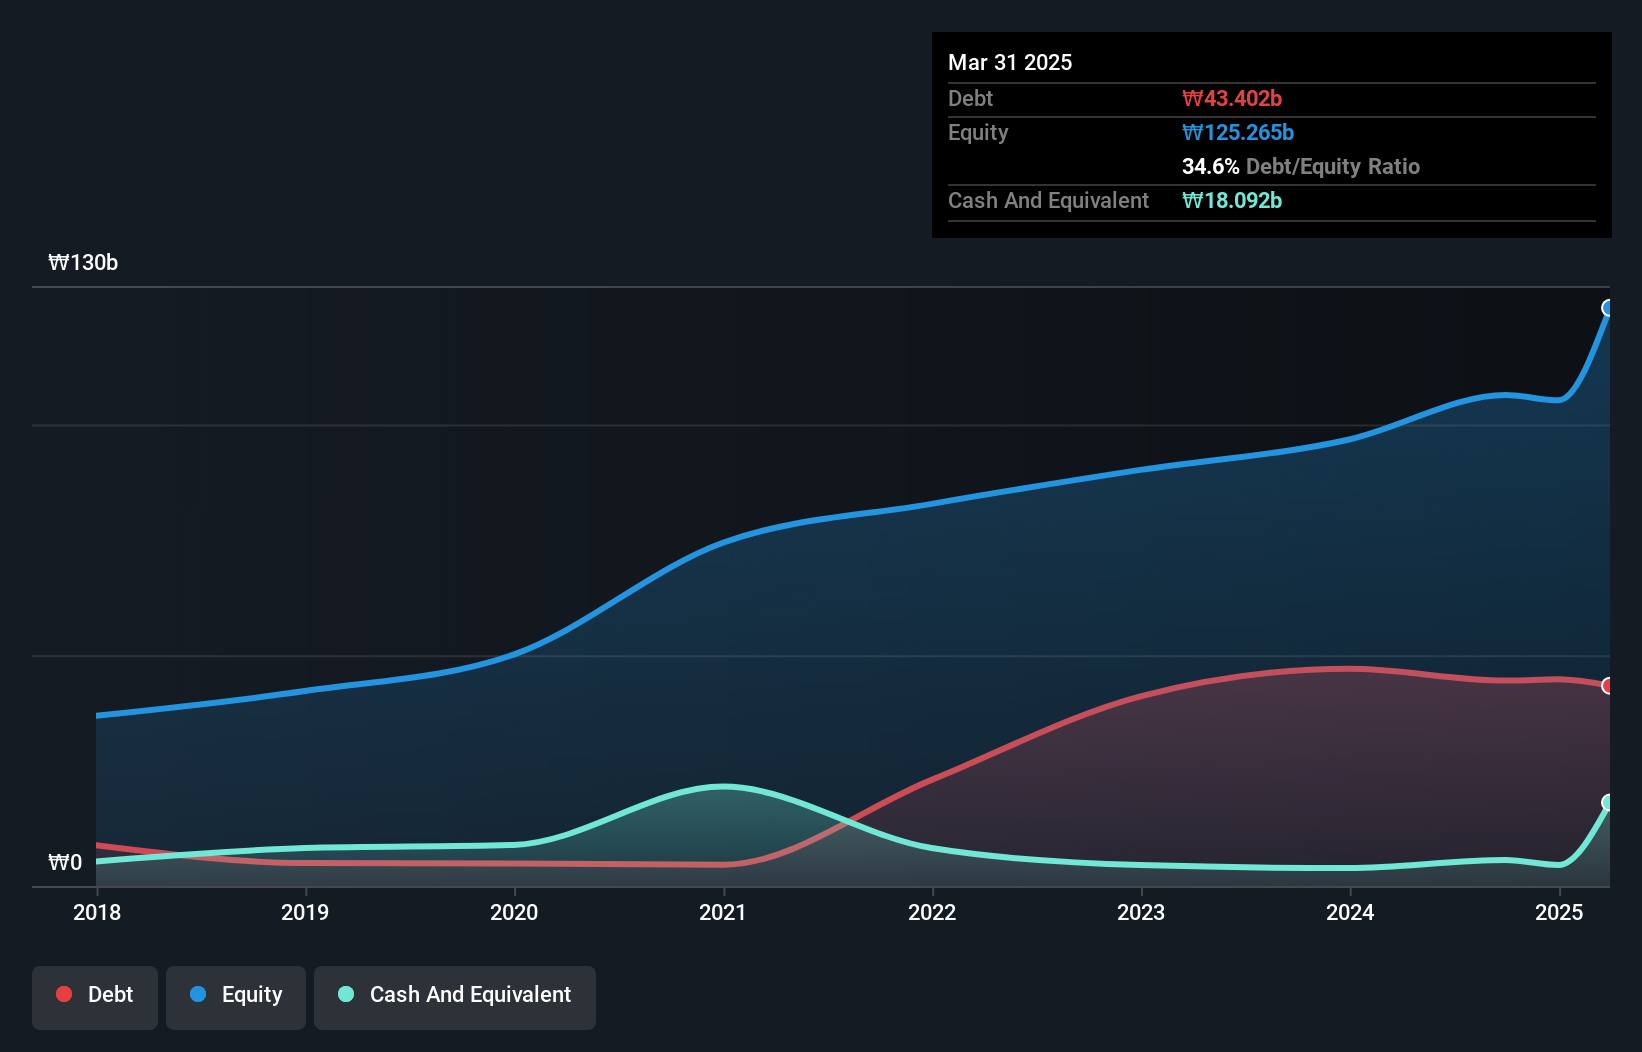Select the teal Cash endpoint marker

pos(1608,802)
